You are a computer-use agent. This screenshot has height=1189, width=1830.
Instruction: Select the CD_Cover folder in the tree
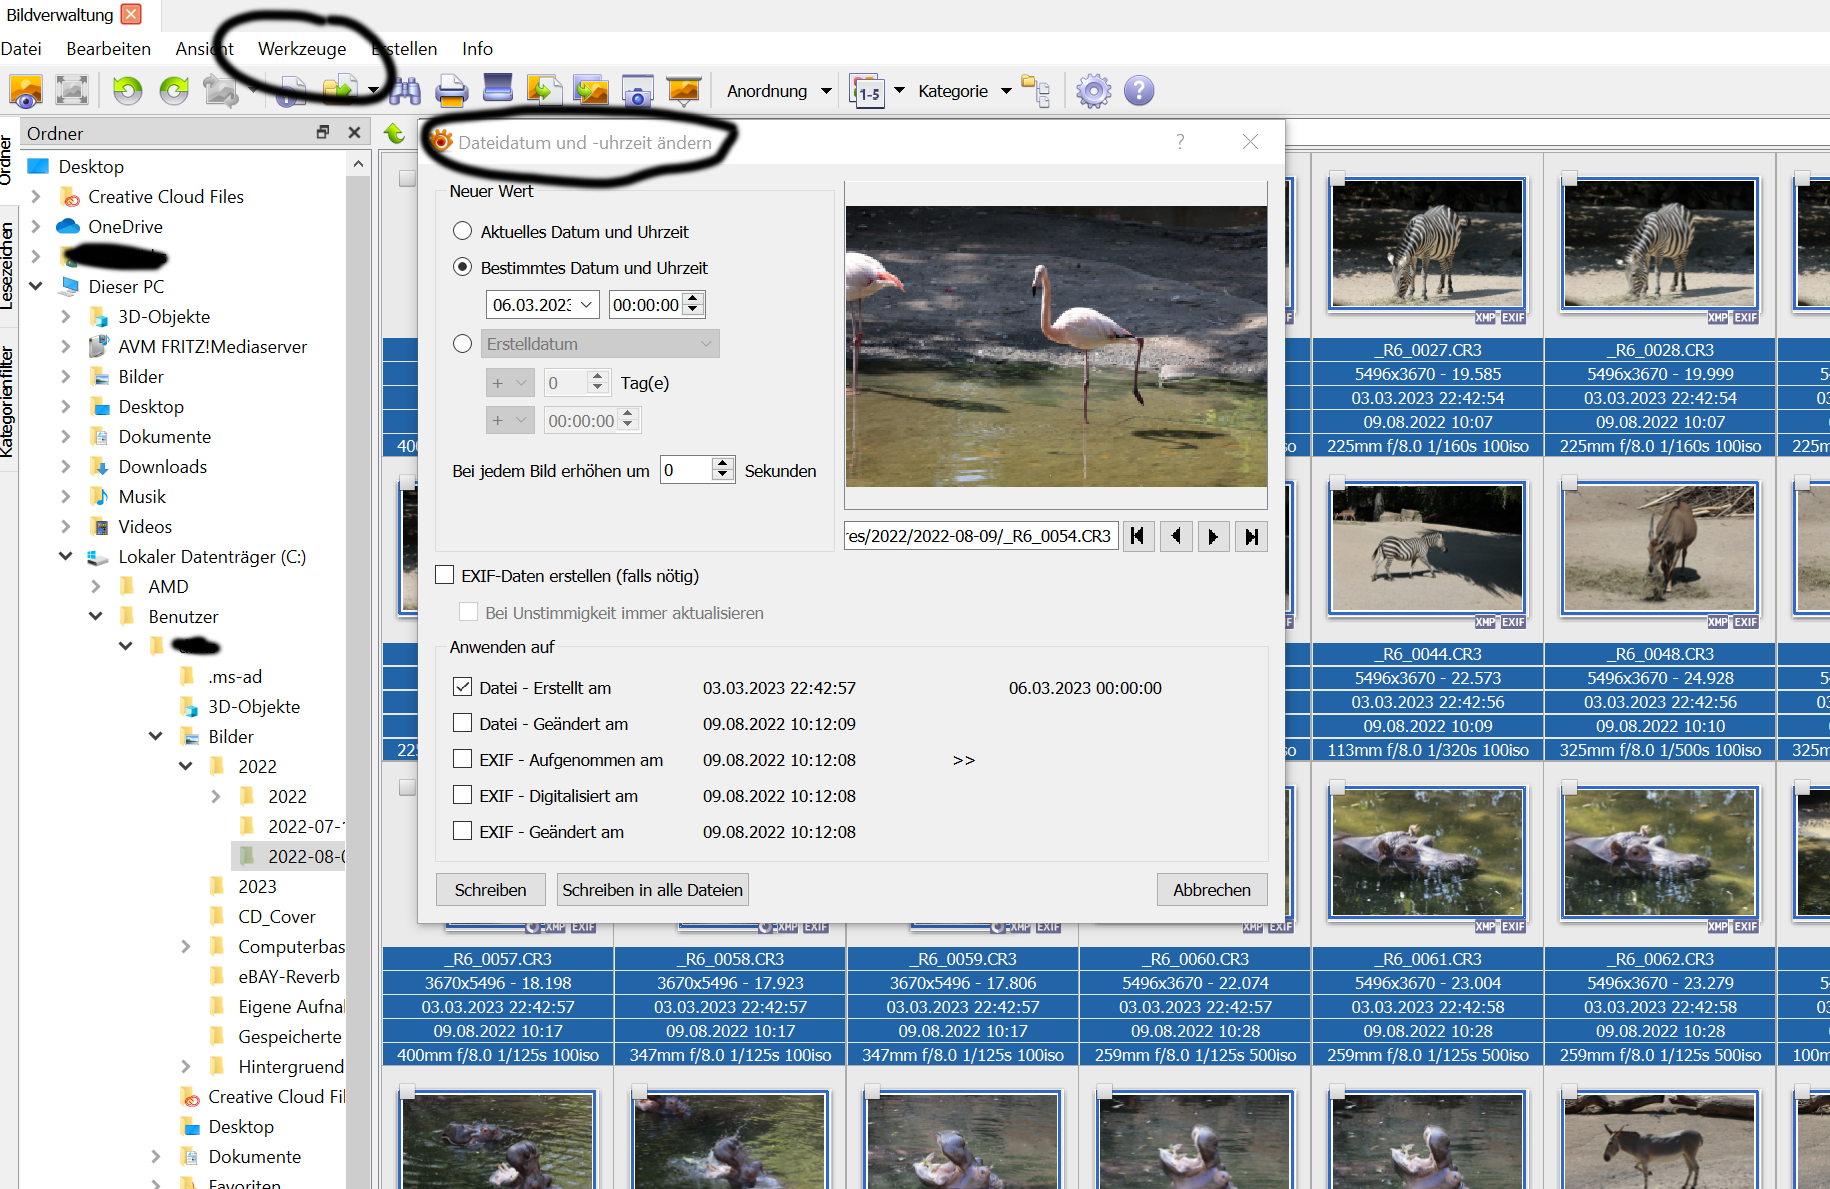point(276,916)
